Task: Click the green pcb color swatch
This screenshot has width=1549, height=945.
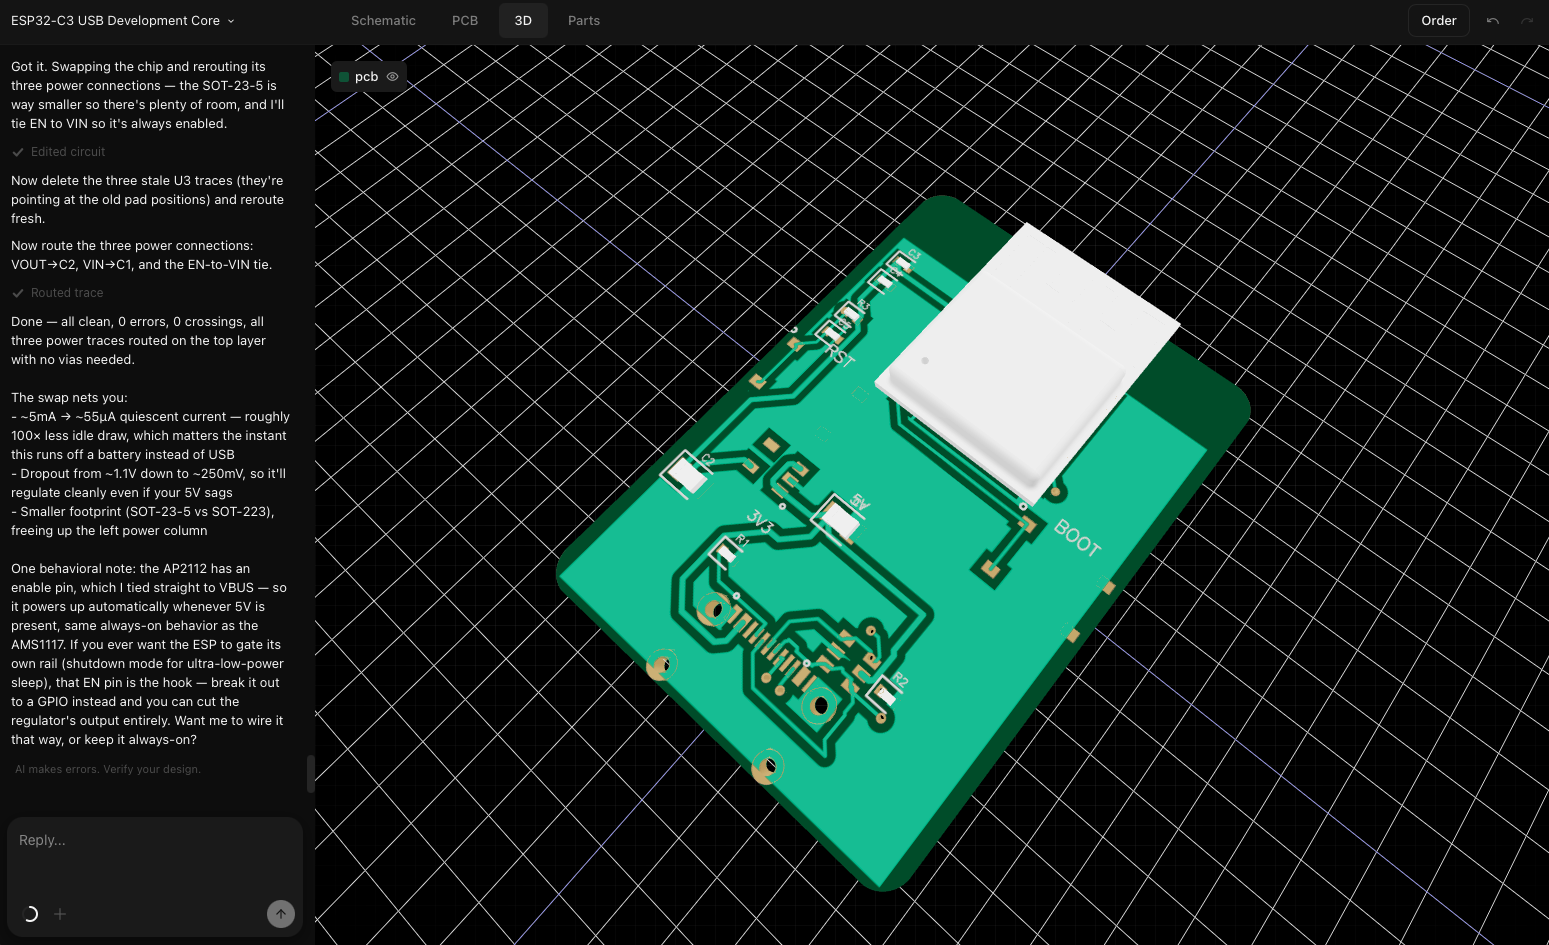Action: (344, 77)
